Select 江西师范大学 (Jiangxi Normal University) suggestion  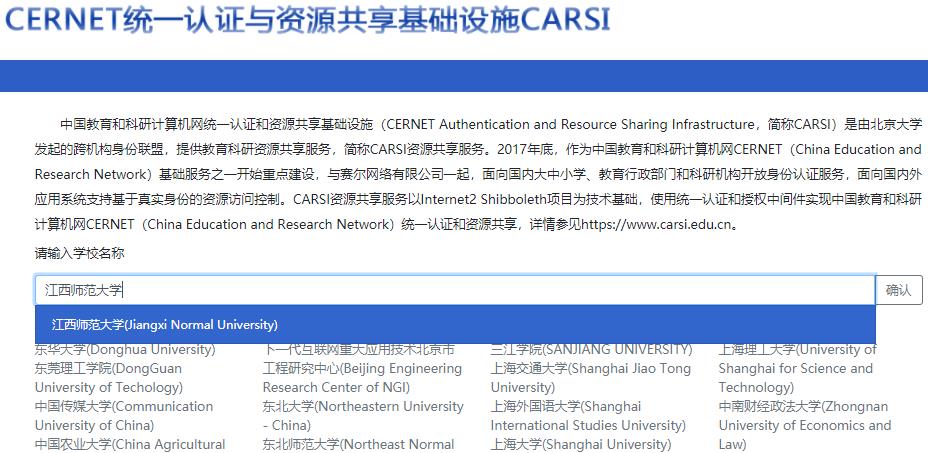pos(455,325)
